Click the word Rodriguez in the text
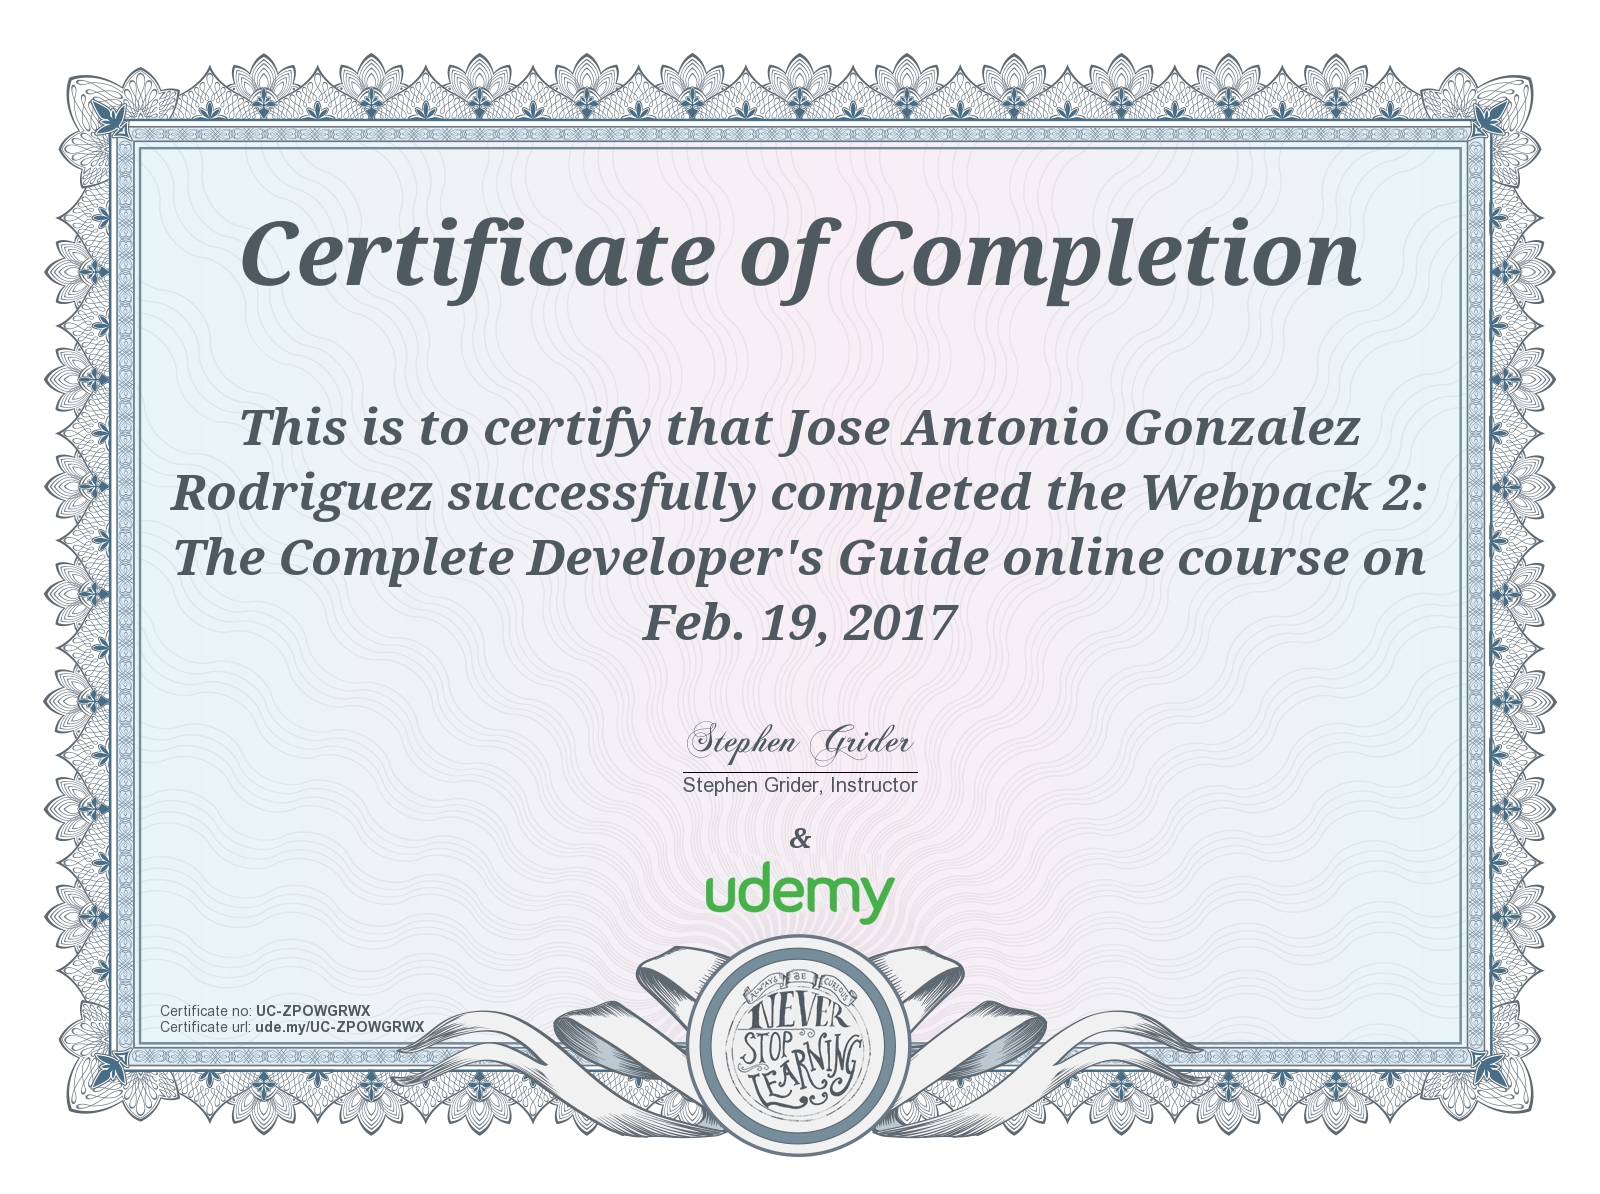1600x1194 pixels. 302,494
